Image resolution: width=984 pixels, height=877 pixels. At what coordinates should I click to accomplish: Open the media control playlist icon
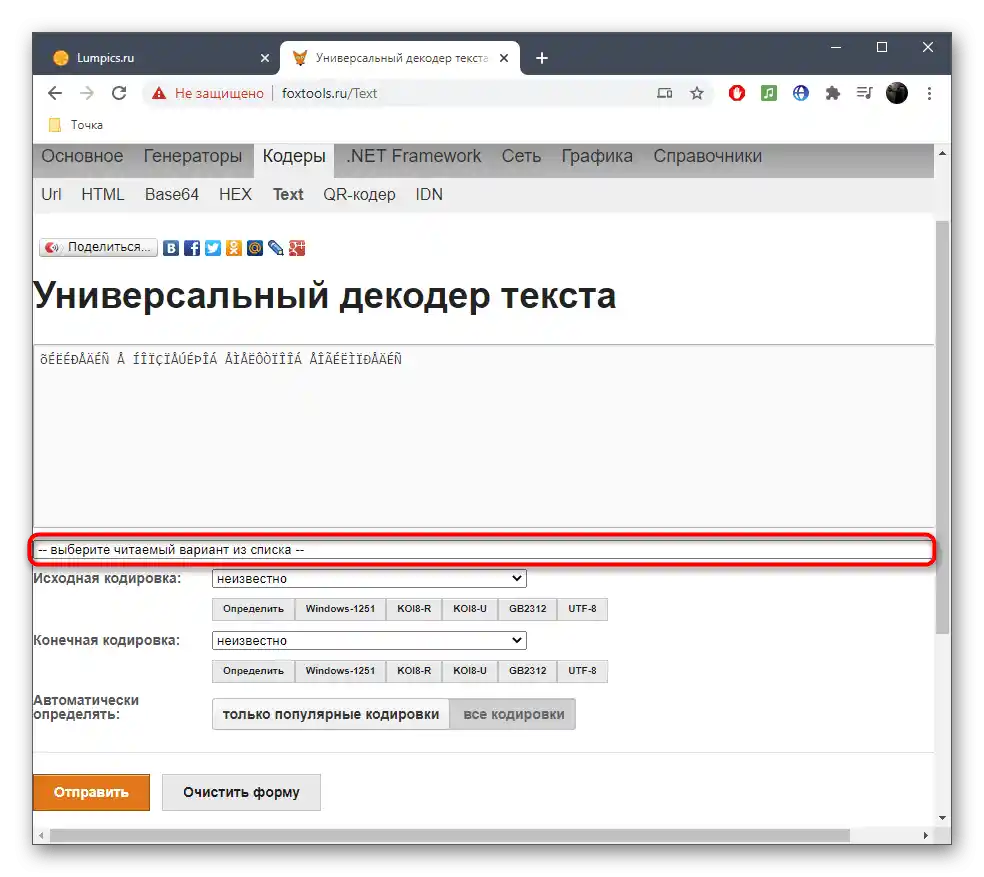pyautogui.click(x=865, y=94)
